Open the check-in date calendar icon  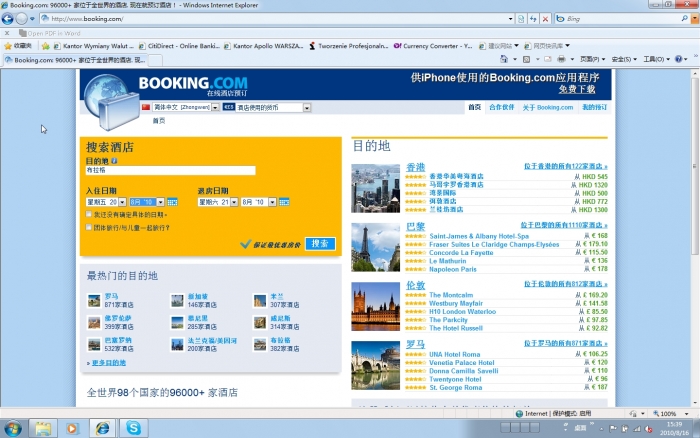point(173,202)
